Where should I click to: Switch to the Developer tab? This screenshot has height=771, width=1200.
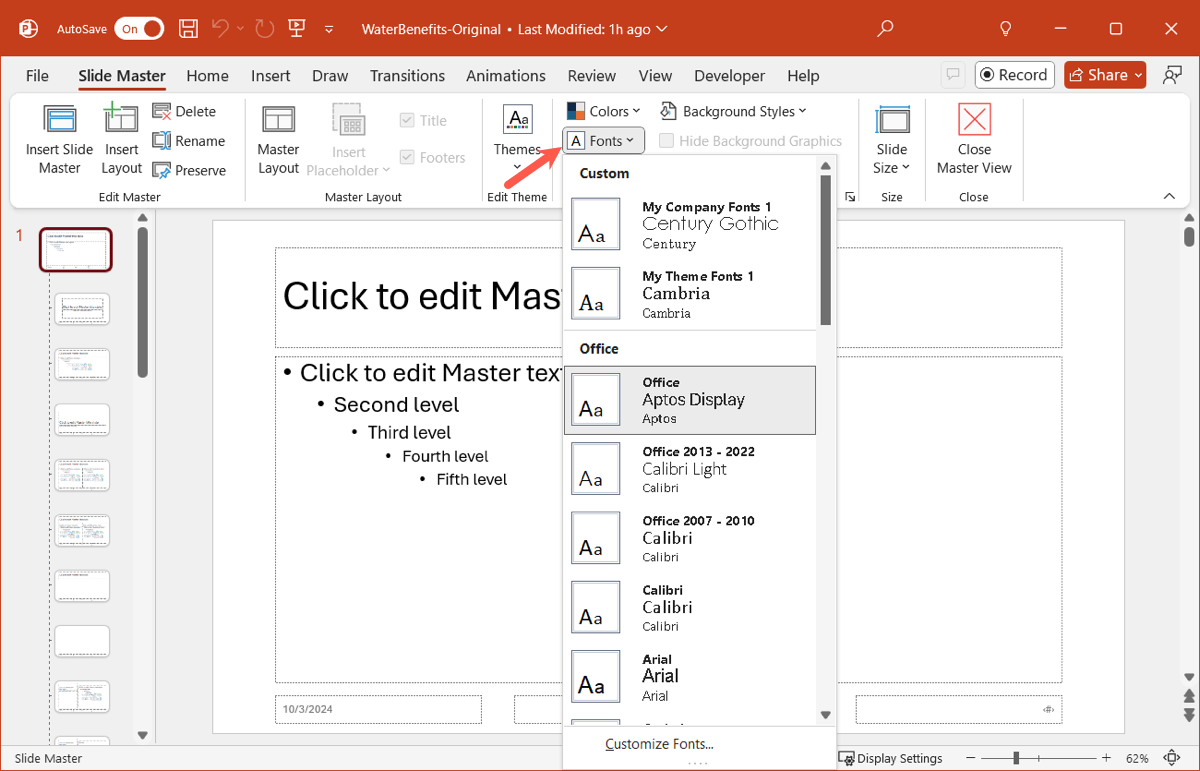point(729,75)
